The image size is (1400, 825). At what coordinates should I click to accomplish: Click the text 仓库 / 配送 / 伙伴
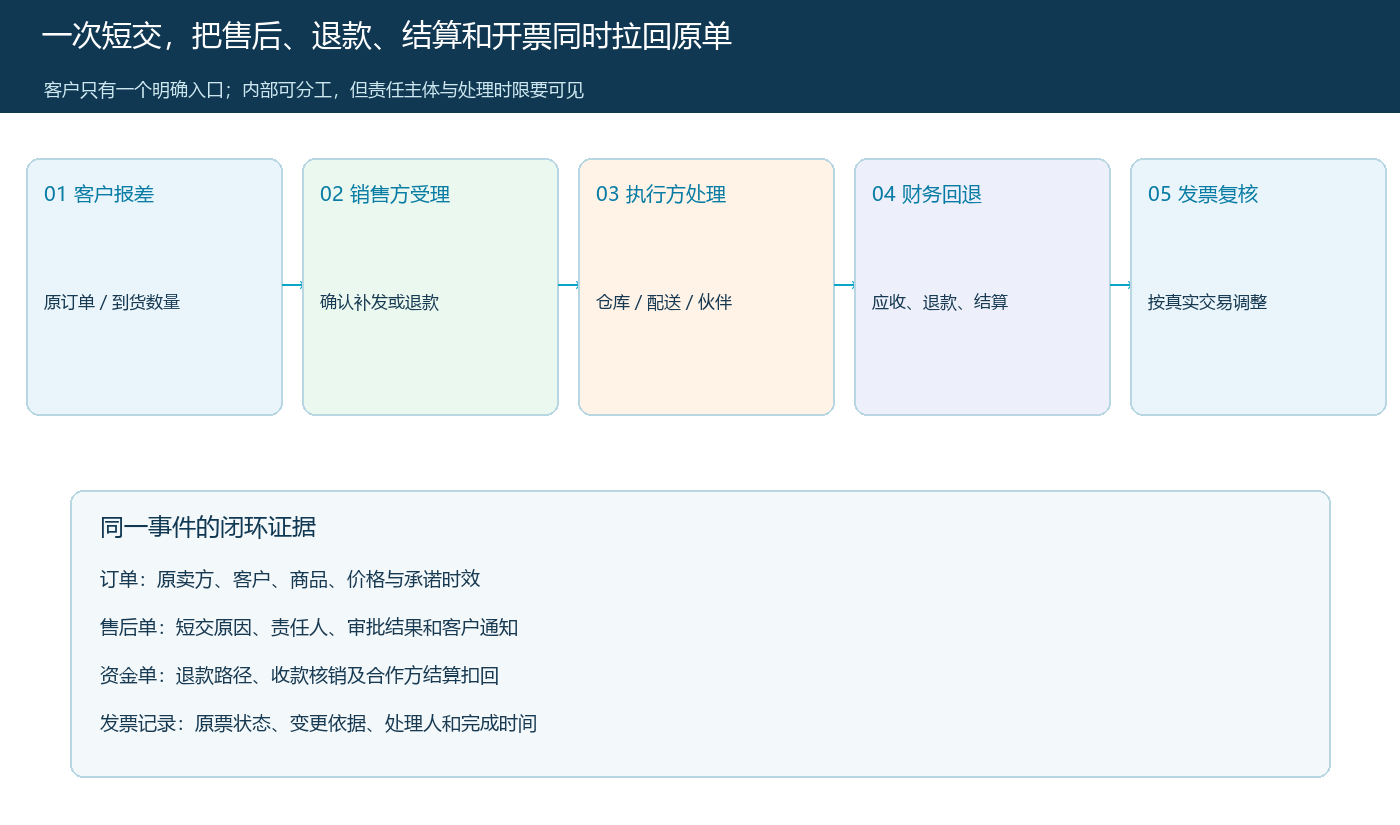[x=664, y=302]
